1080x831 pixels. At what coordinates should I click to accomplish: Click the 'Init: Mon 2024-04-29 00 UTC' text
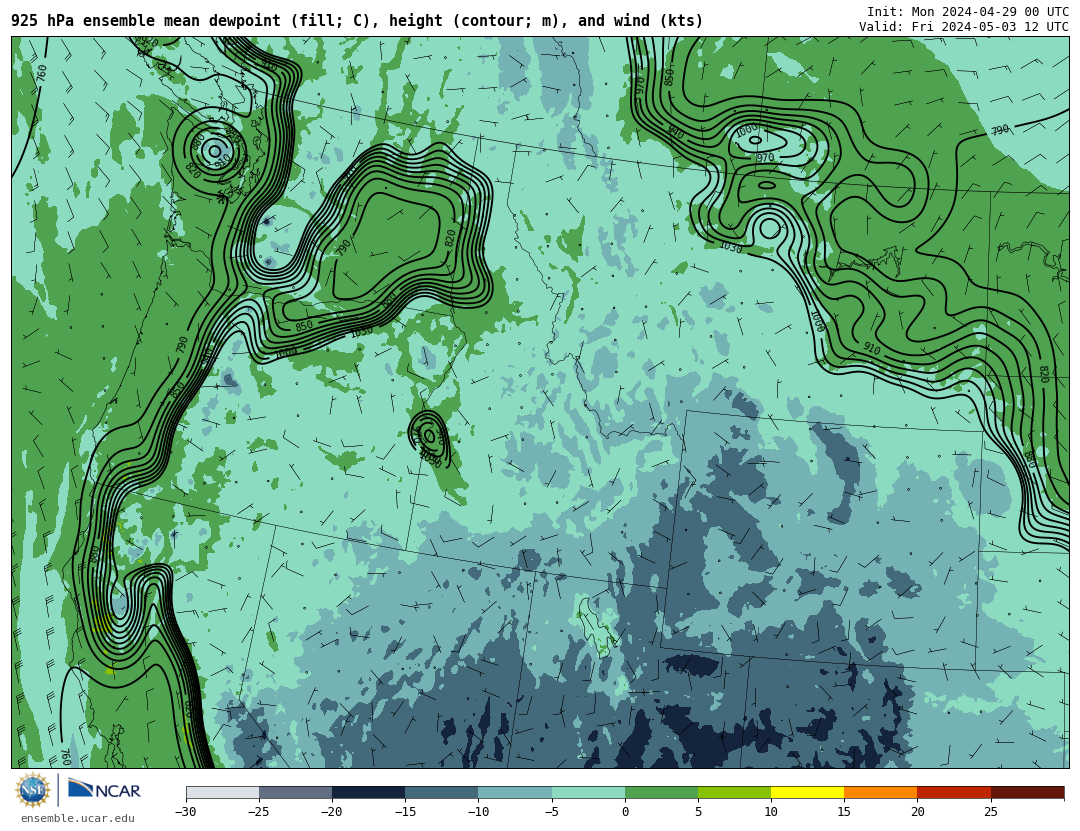[x=968, y=12]
